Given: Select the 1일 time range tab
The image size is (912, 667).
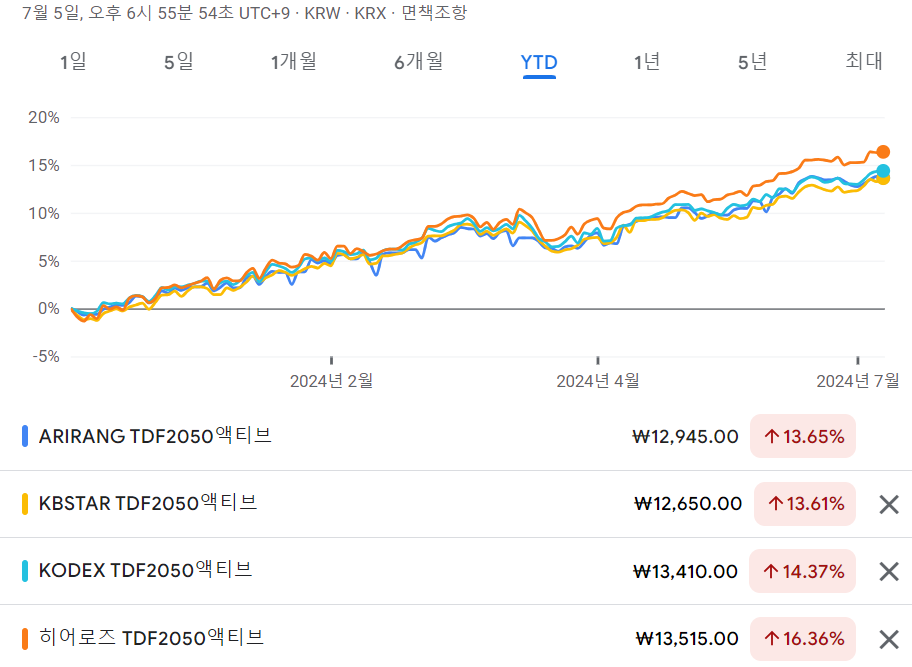Looking at the screenshot, I should (73, 61).
